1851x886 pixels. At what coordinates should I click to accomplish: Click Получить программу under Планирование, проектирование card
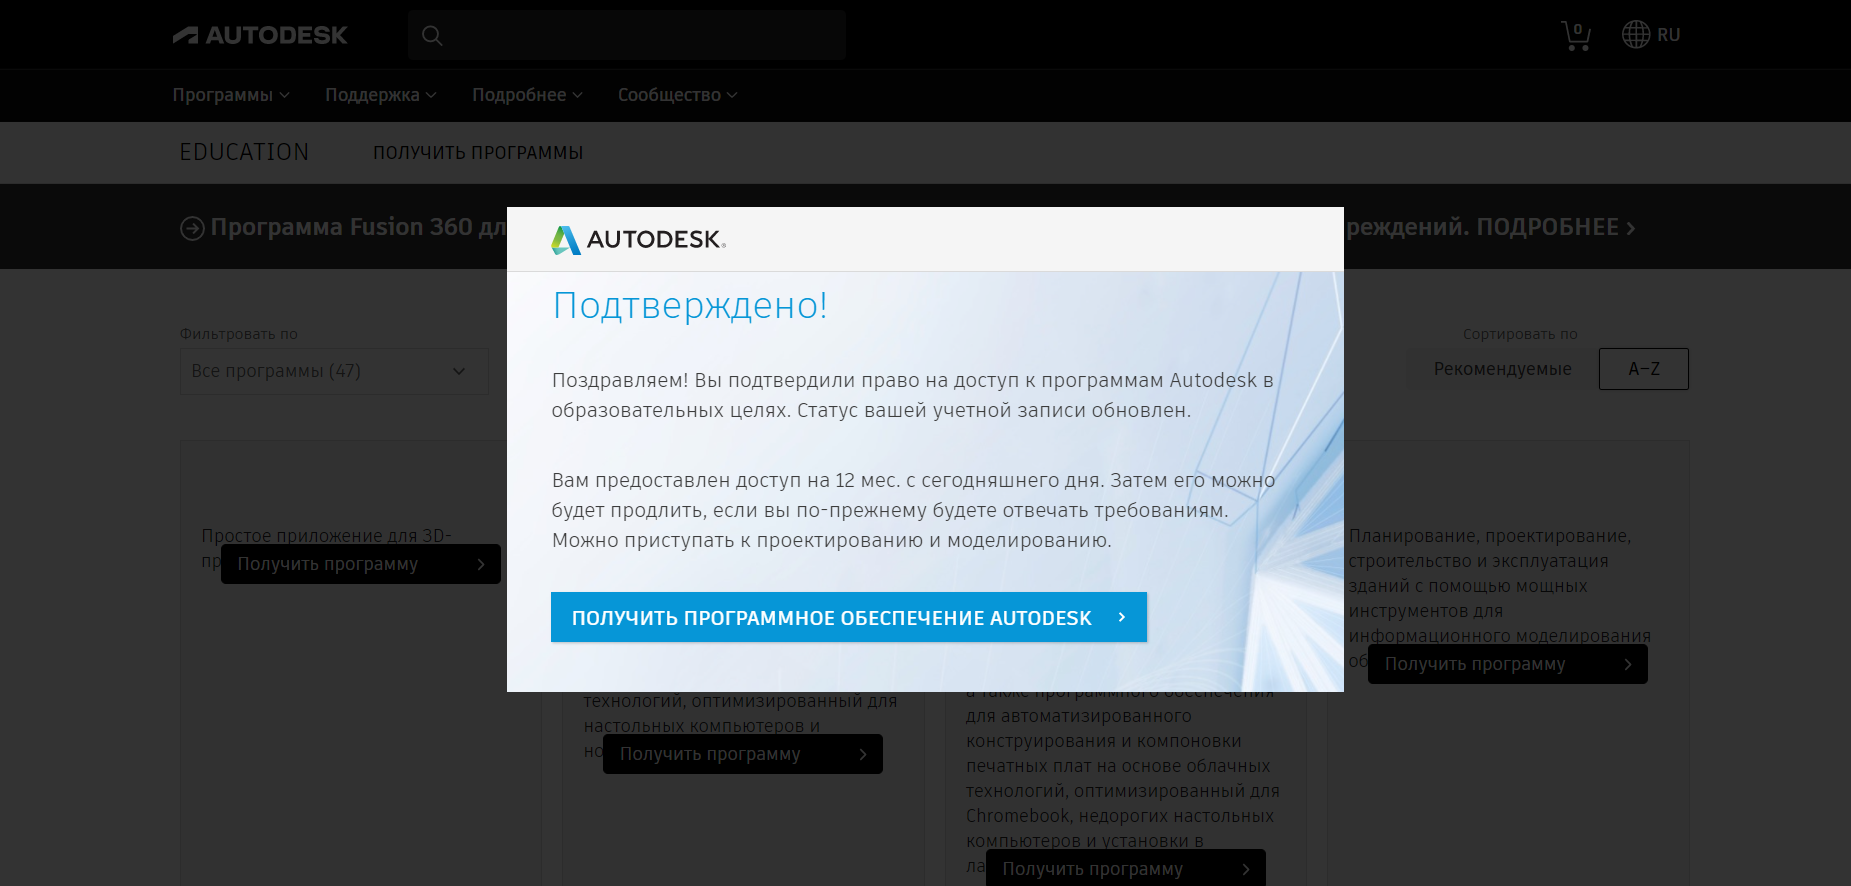click(x=1508, y=664)
